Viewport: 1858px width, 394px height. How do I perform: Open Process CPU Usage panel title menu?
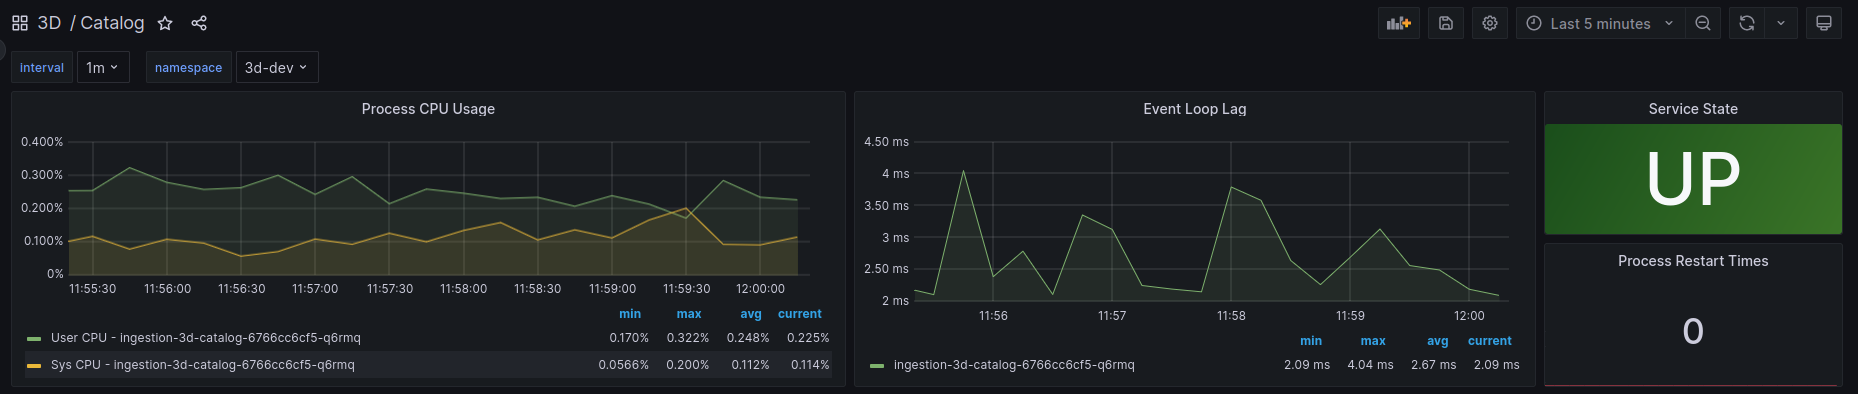(x=428, y=109)
